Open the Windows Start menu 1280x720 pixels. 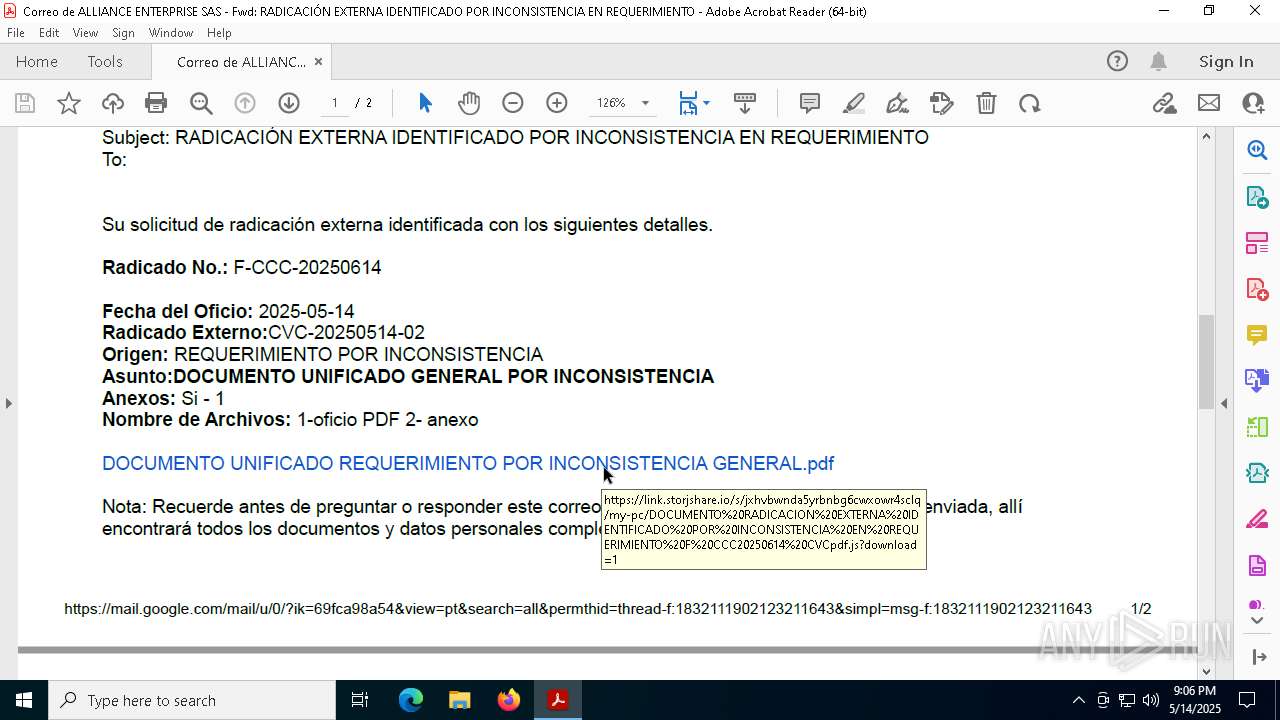pos(23,700)
